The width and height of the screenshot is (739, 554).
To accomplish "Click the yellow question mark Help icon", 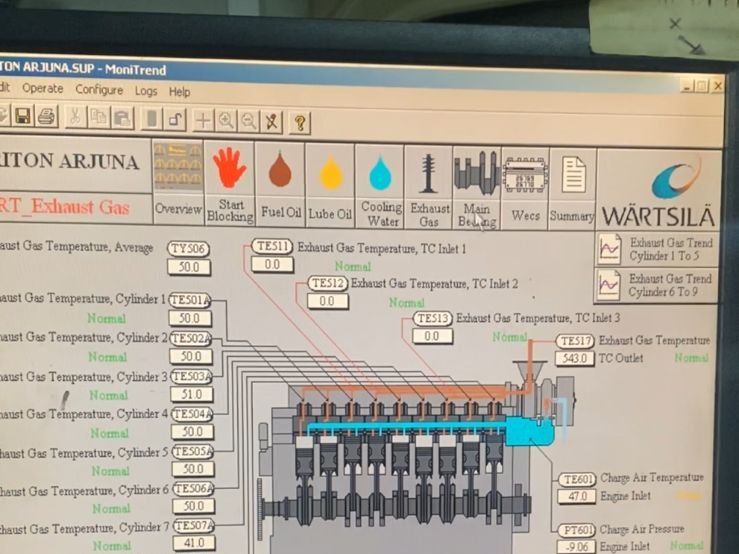I will pos(300,123).
